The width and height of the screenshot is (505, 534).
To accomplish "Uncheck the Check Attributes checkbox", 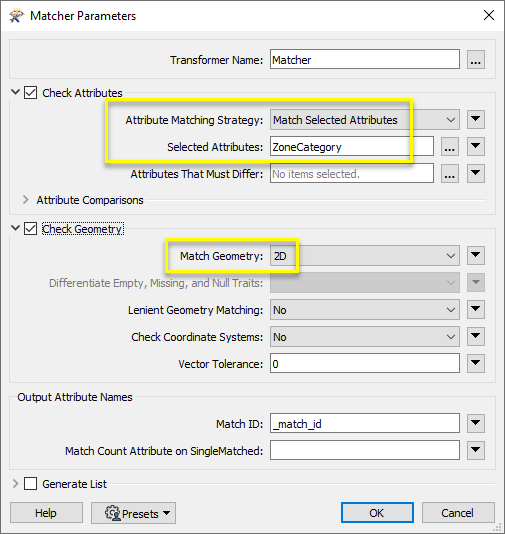I will tap(30, 93).
